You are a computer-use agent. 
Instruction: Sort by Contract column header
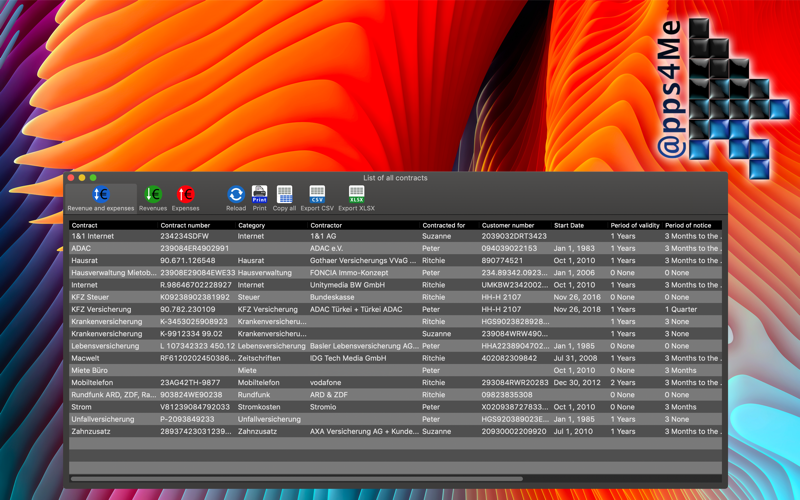(113, 225)
